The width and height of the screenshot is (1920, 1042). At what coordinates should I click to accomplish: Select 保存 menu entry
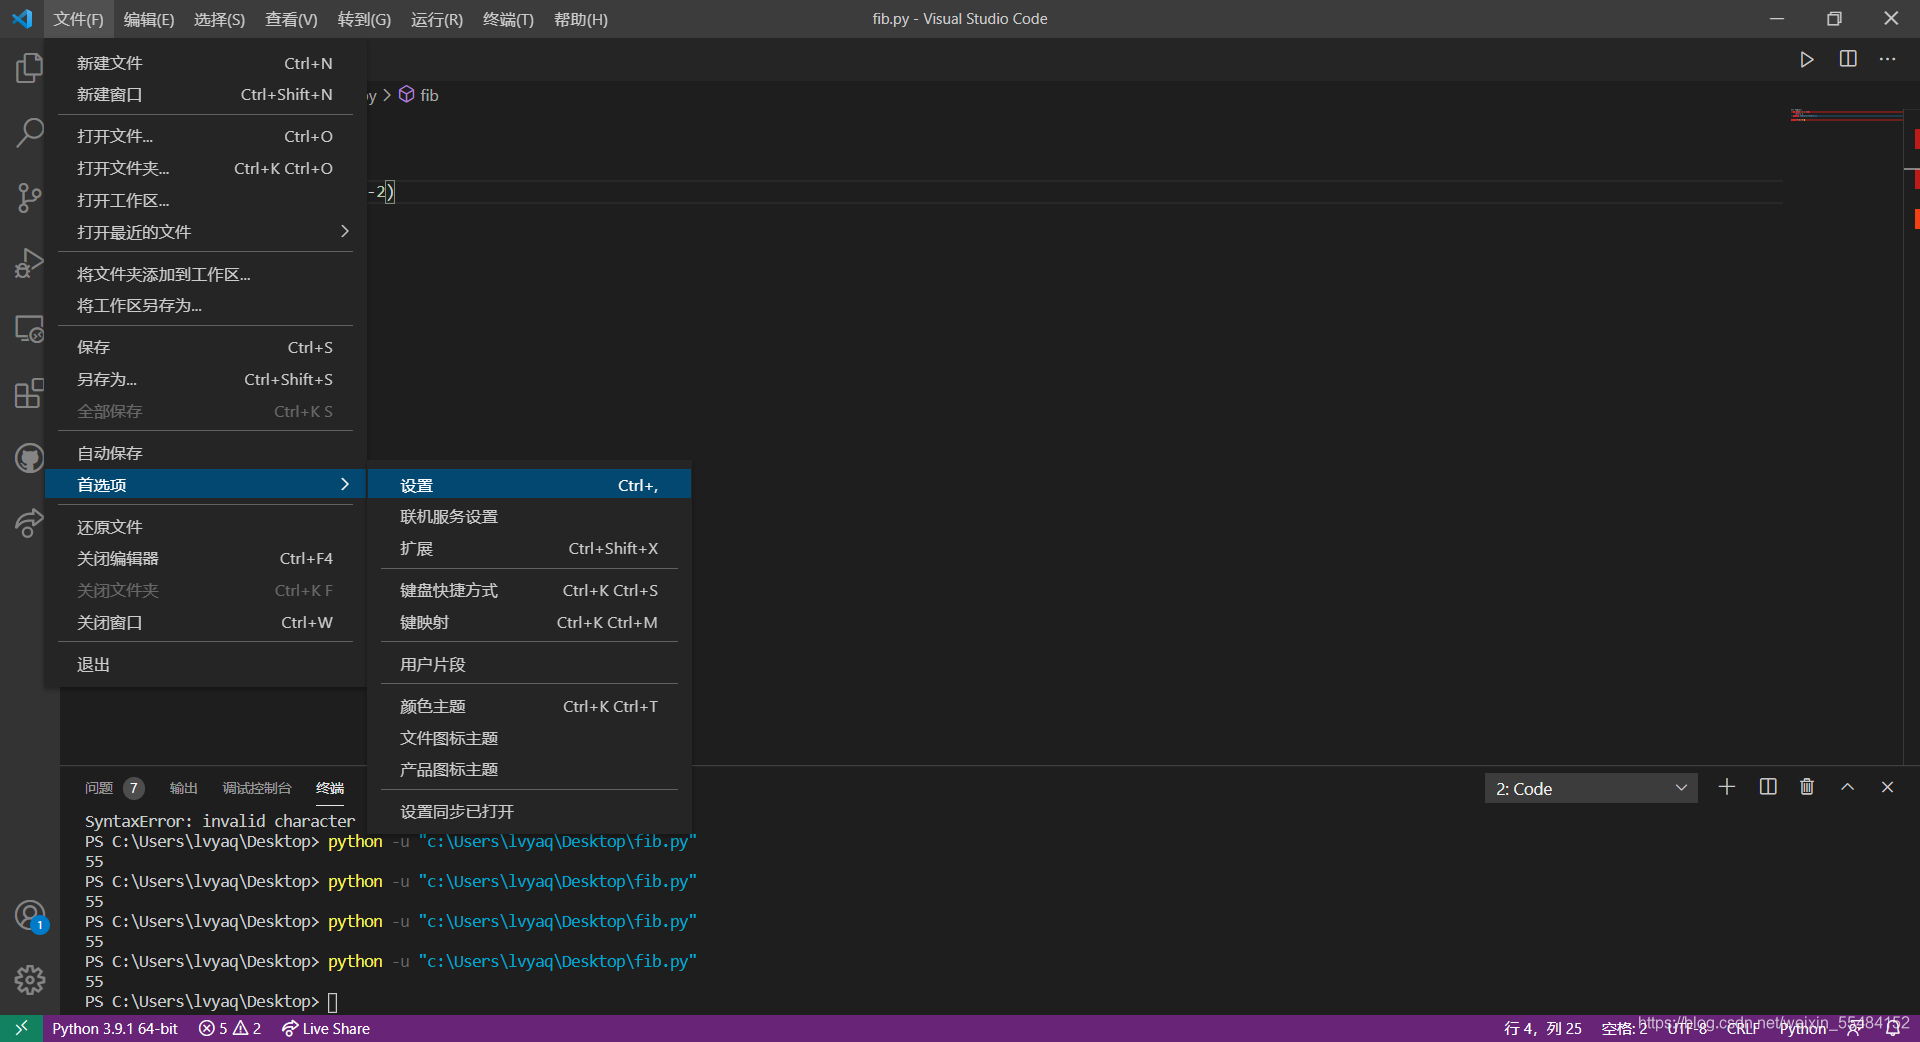(205, 347)
